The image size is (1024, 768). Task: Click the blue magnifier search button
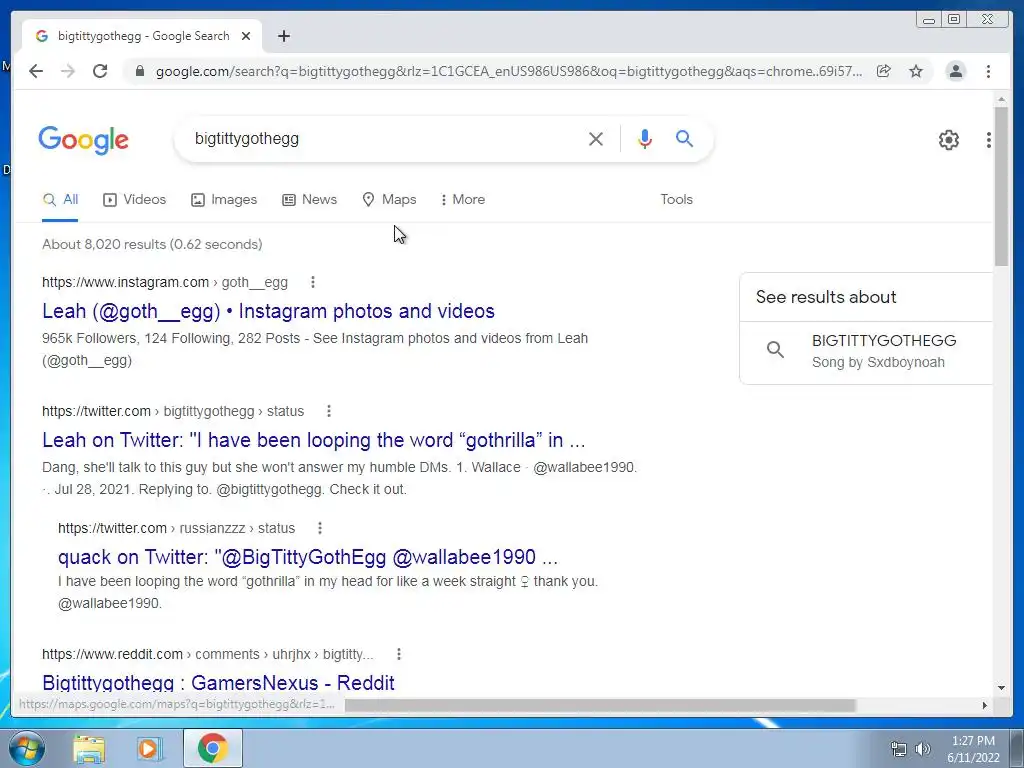coord(684,138)
